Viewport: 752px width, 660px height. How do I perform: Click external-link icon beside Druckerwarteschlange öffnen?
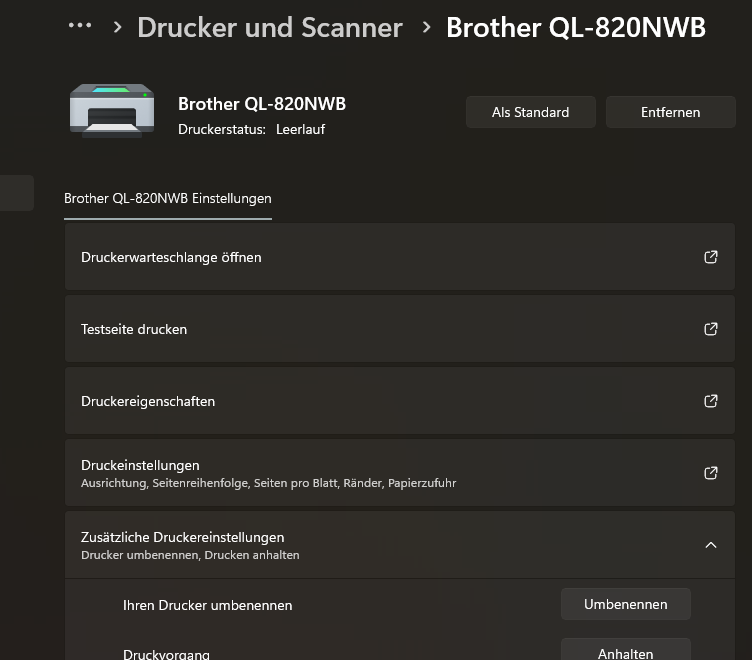(711, 257)
